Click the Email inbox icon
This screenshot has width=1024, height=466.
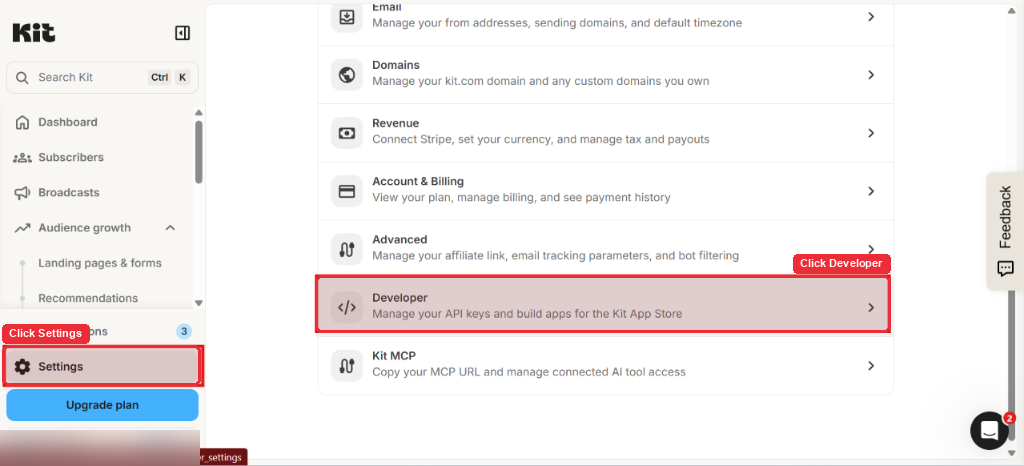[347, 18]
